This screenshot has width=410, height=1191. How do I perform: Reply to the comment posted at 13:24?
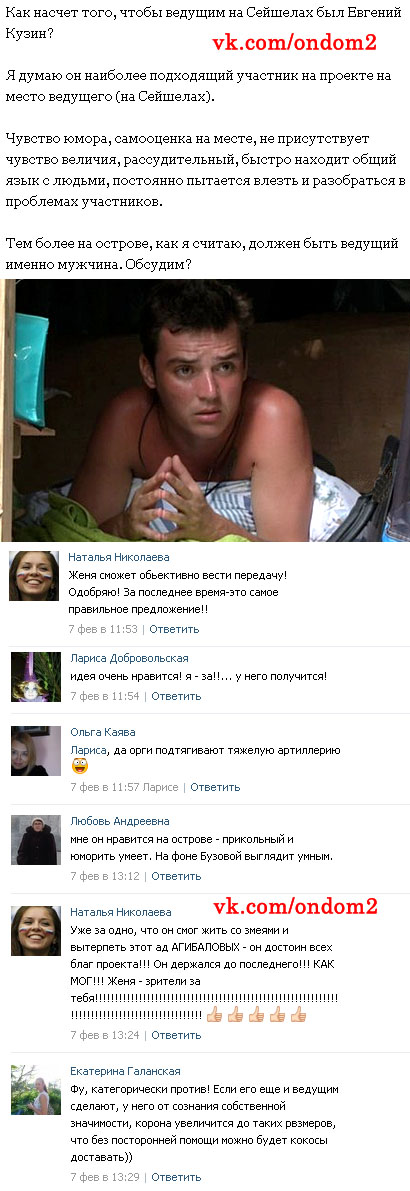point(176,1035)
